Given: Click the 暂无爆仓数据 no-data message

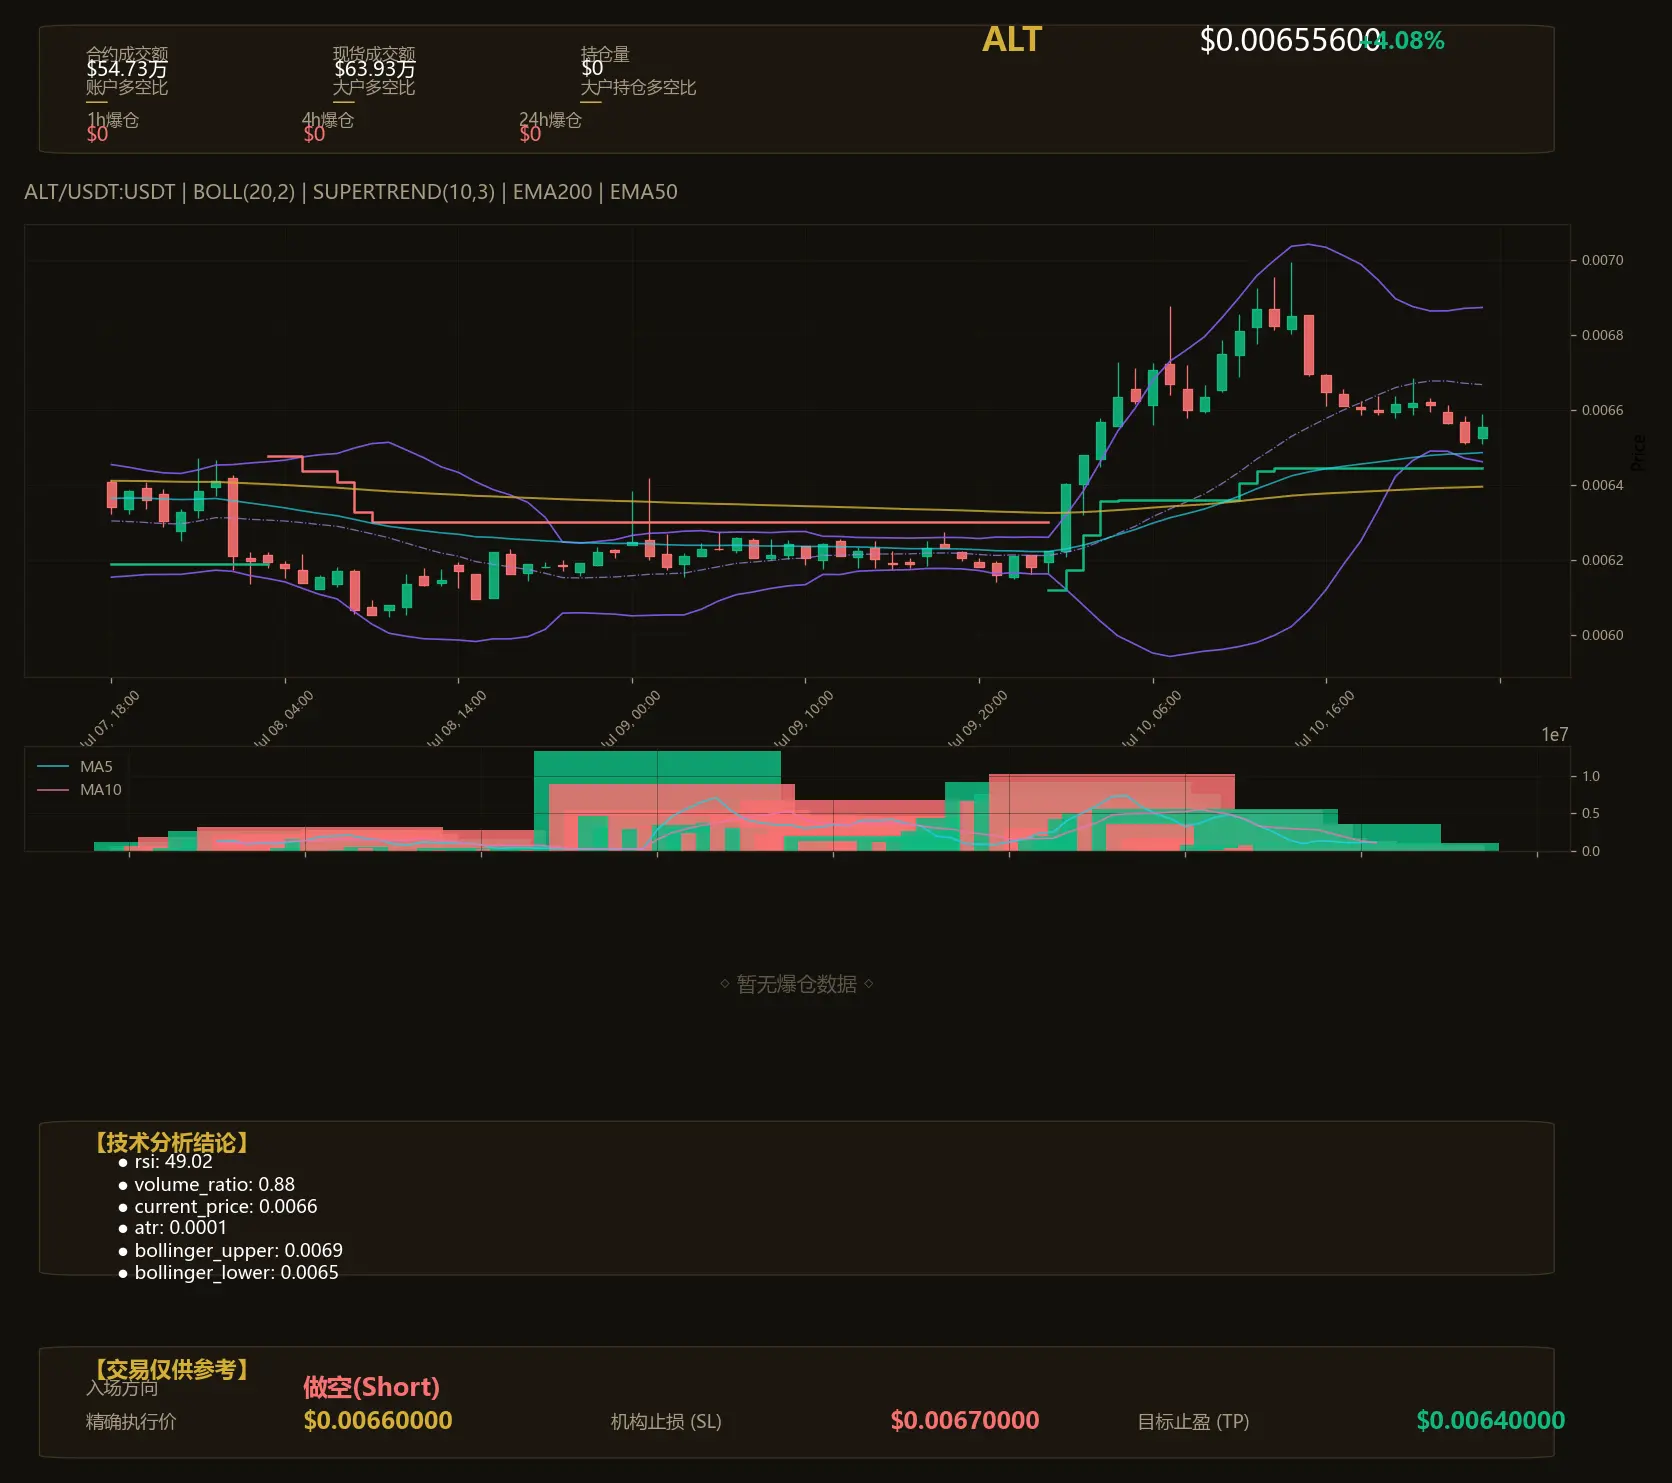Looking at the screenshot, I should (x=797, y=984).
